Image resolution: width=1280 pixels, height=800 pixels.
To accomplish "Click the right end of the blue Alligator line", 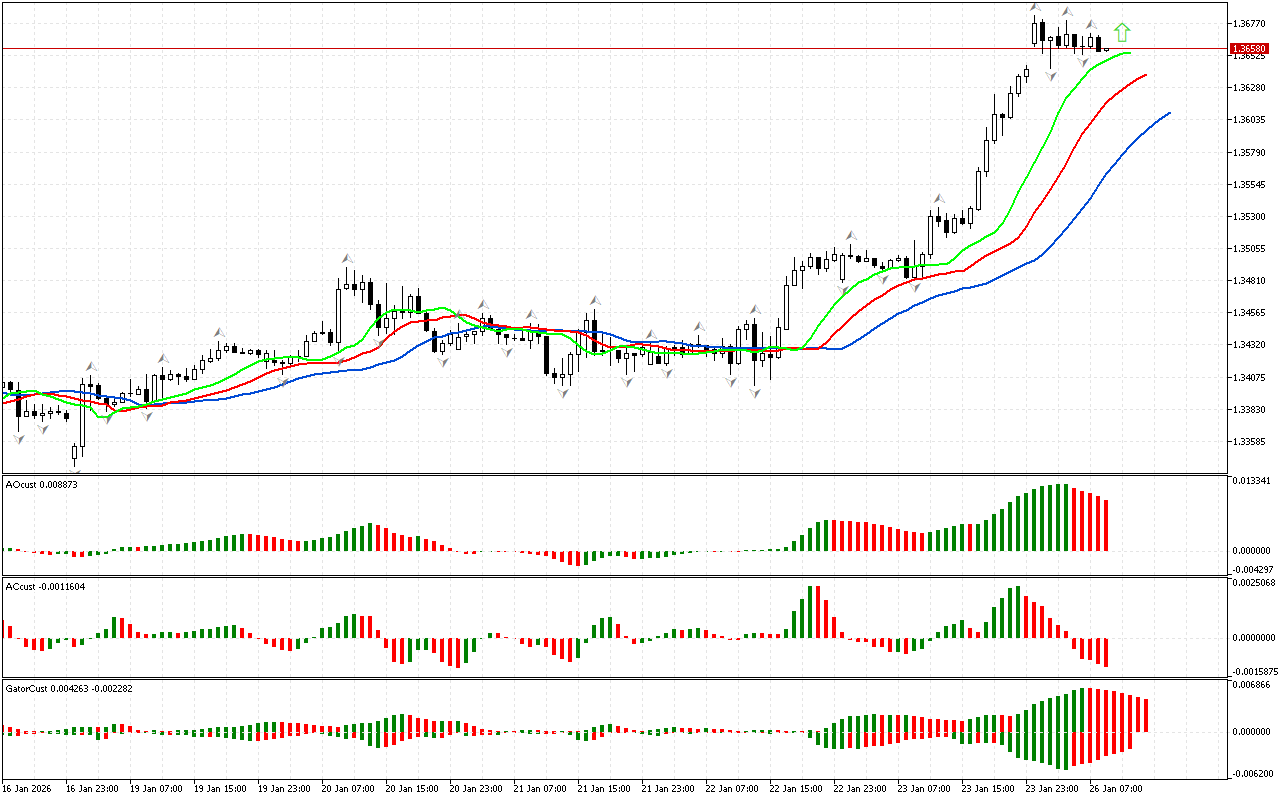I will coord(1169,114).
